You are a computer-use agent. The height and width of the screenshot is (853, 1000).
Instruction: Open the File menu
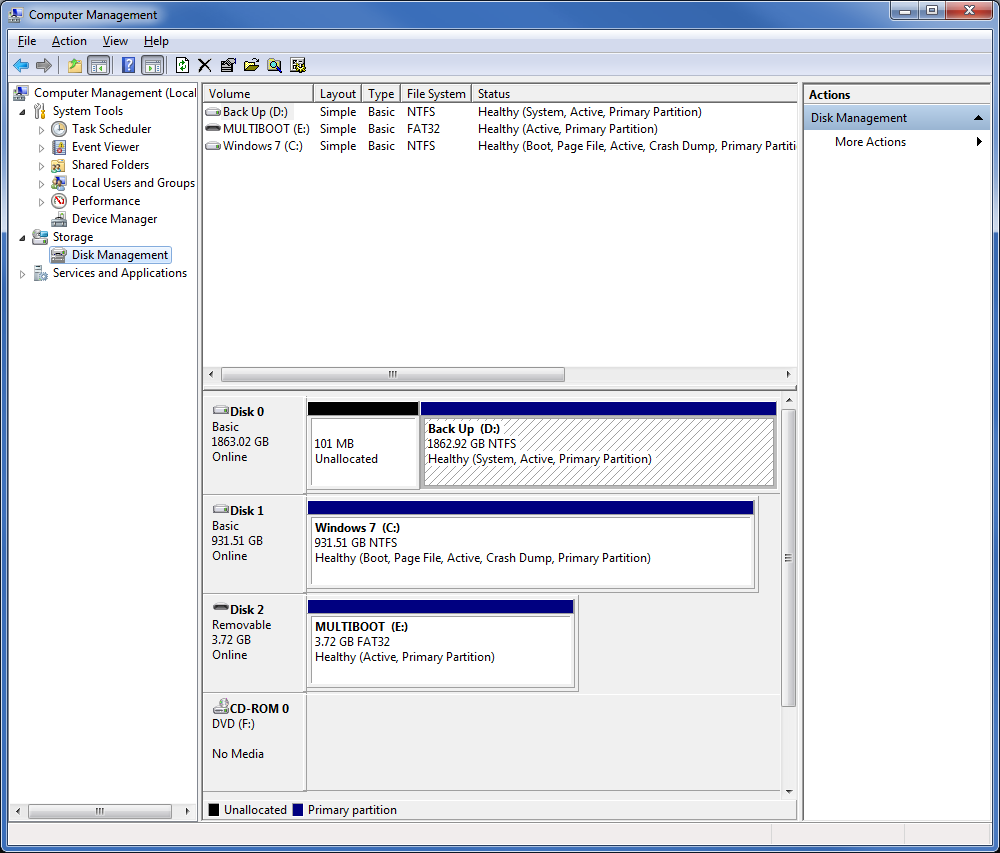click(x=27, y=41)
